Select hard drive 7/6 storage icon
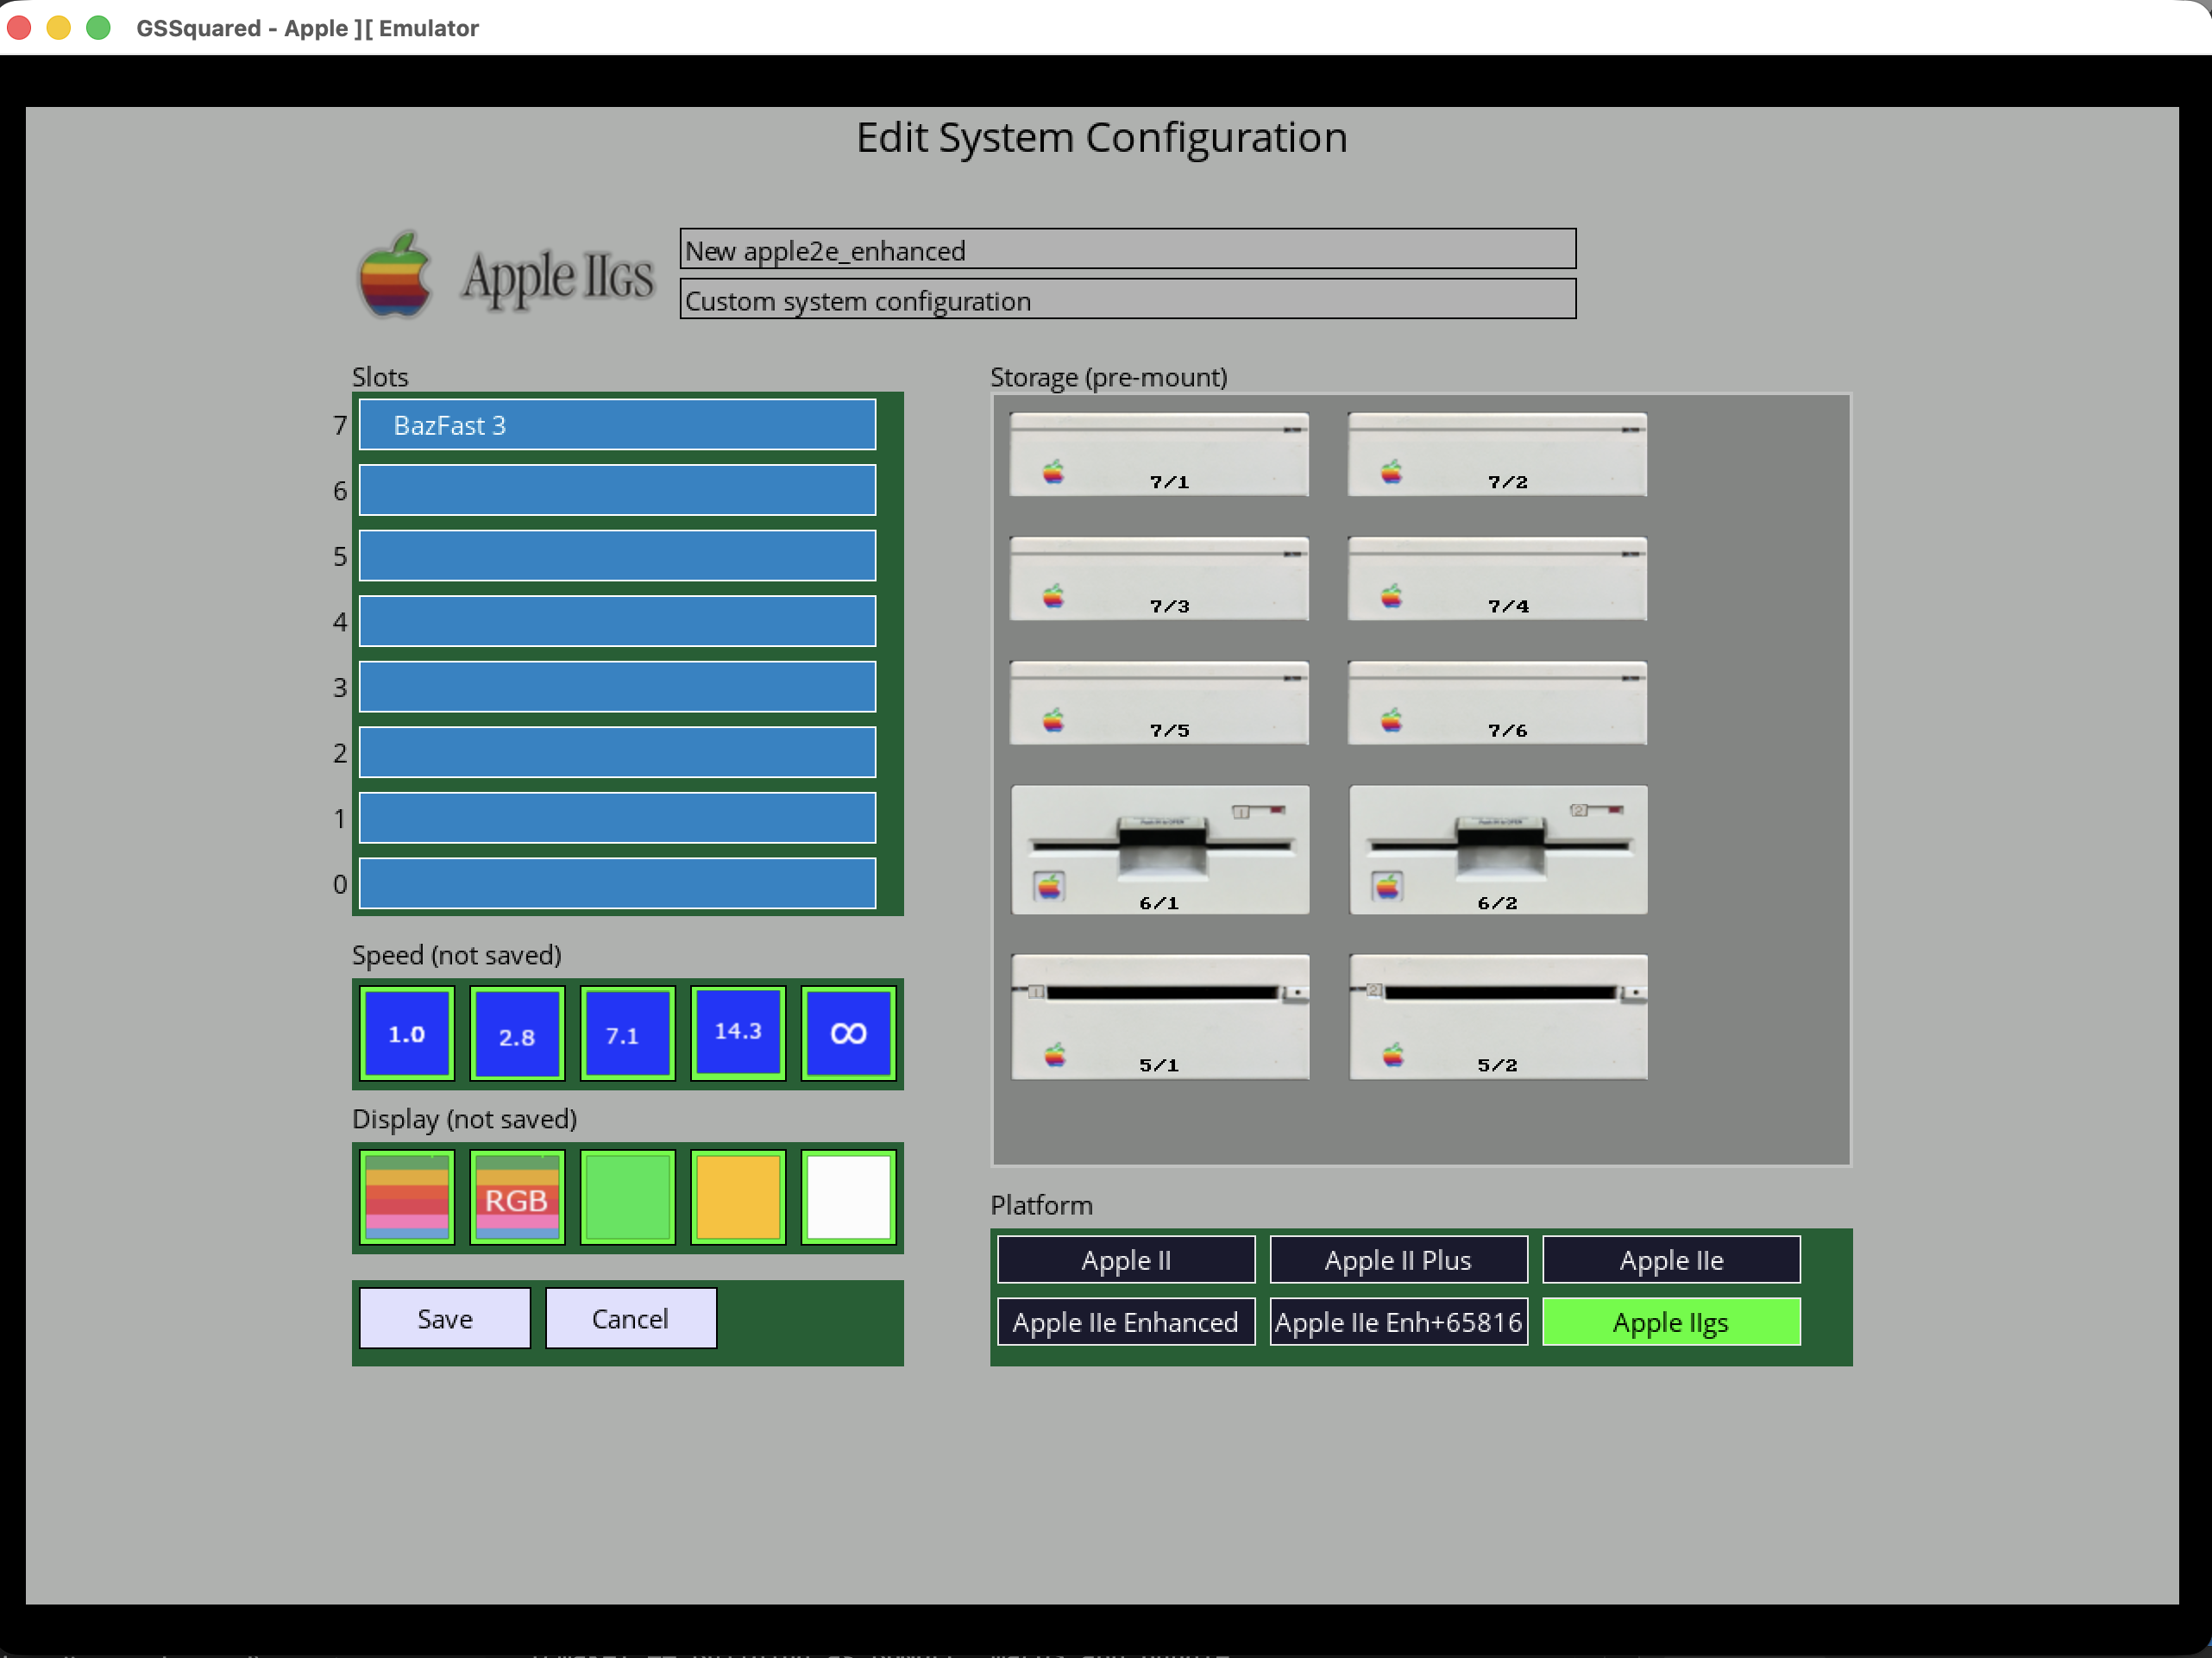 1497,702
